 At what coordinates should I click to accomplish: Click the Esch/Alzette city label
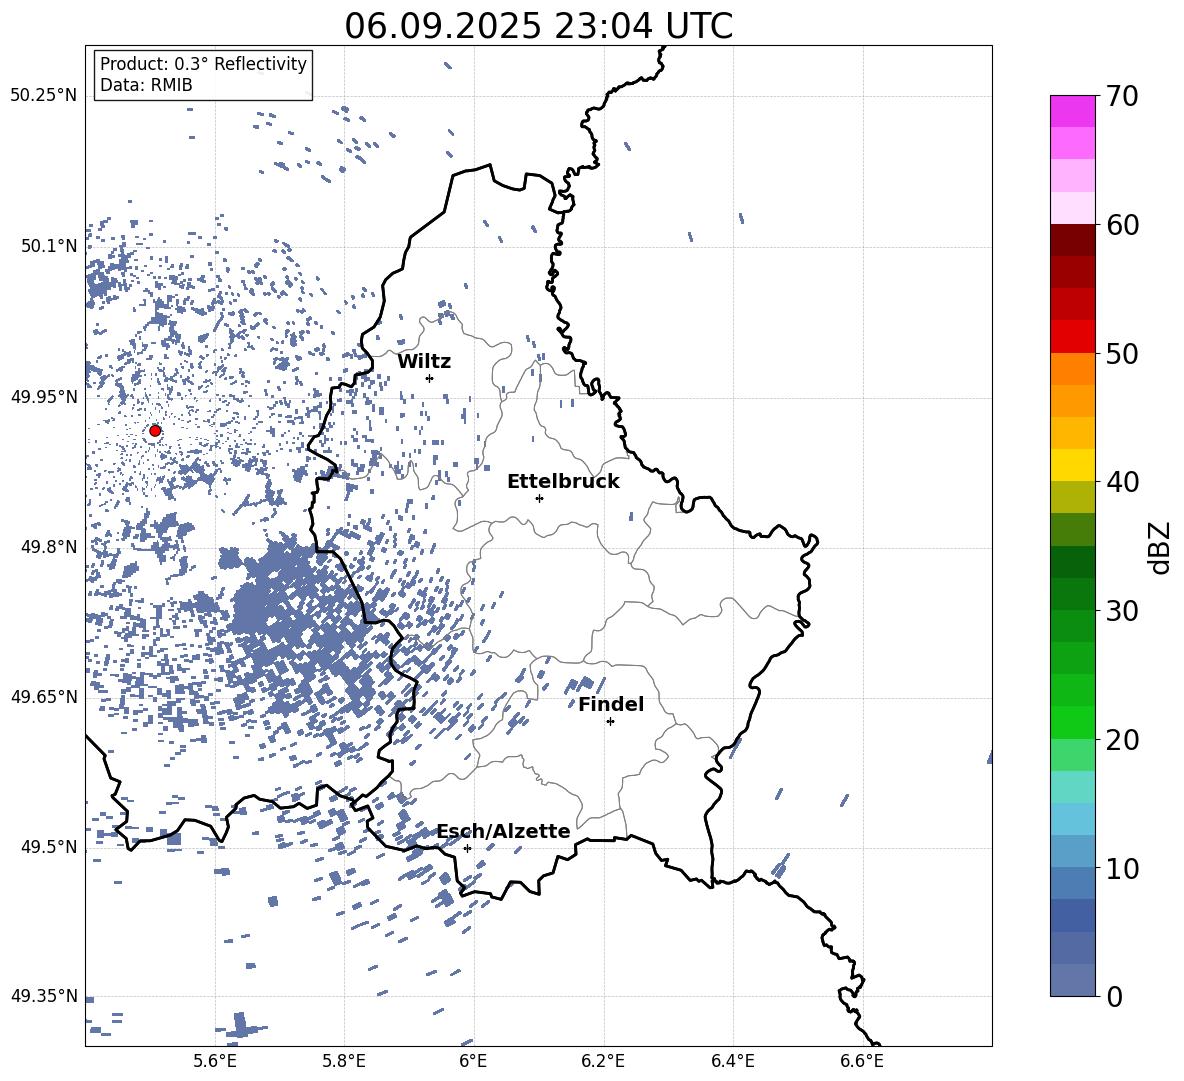click(504, 831)
